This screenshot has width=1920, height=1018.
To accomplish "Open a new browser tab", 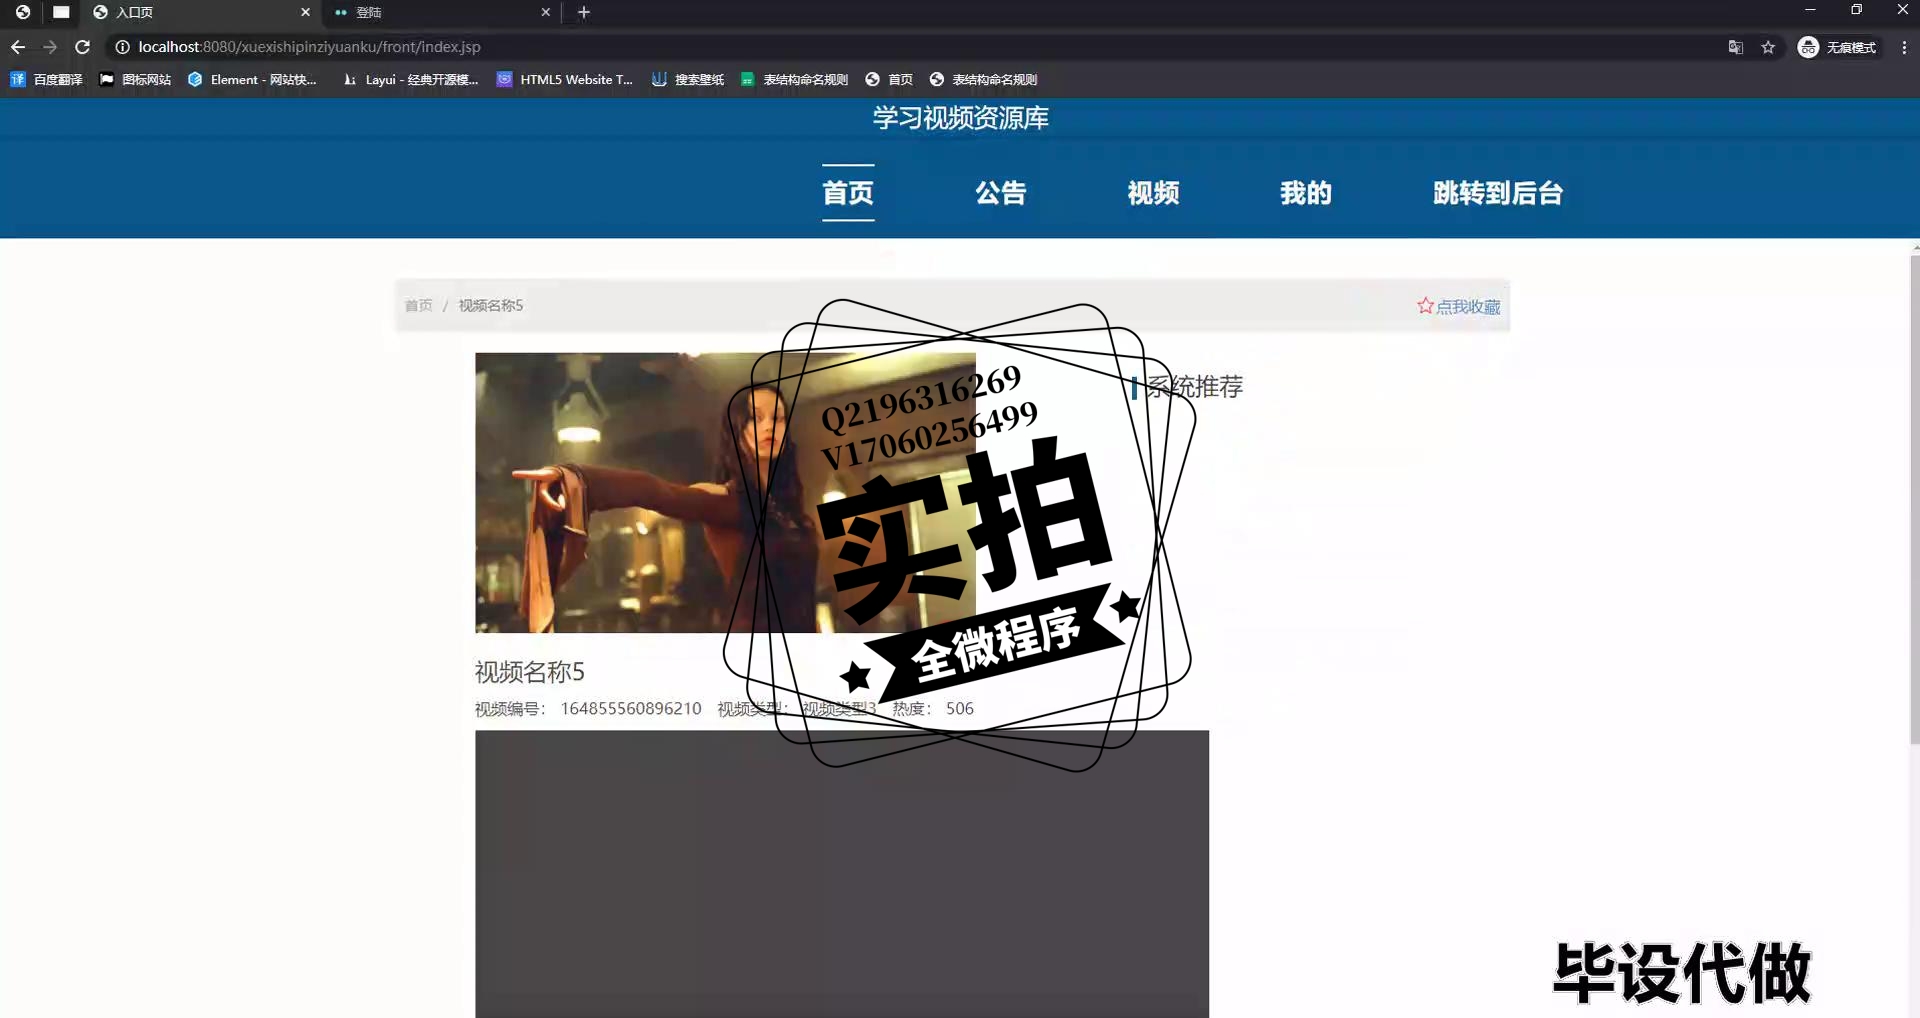I will click(584, 12).
